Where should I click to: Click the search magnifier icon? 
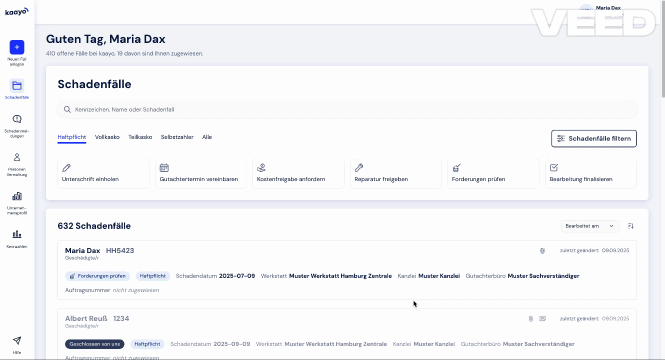pyautogui.click(x=67, y=109)
